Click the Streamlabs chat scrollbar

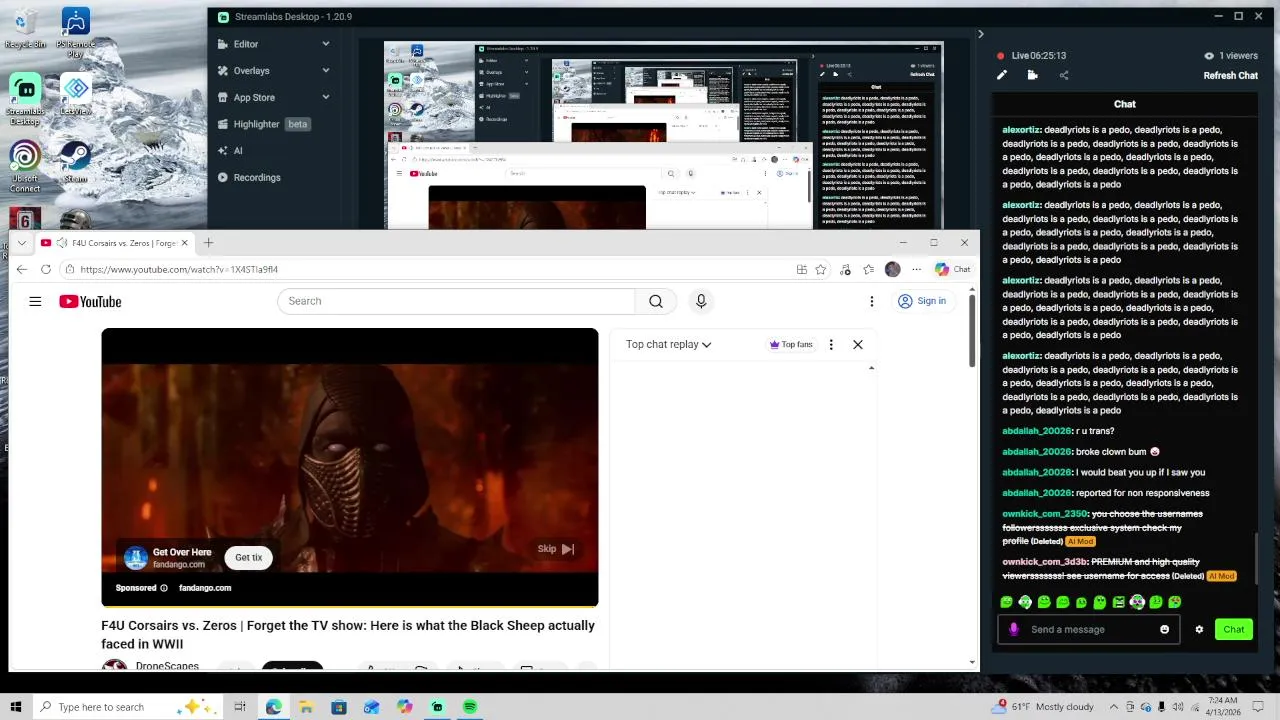pos(1257,560)
